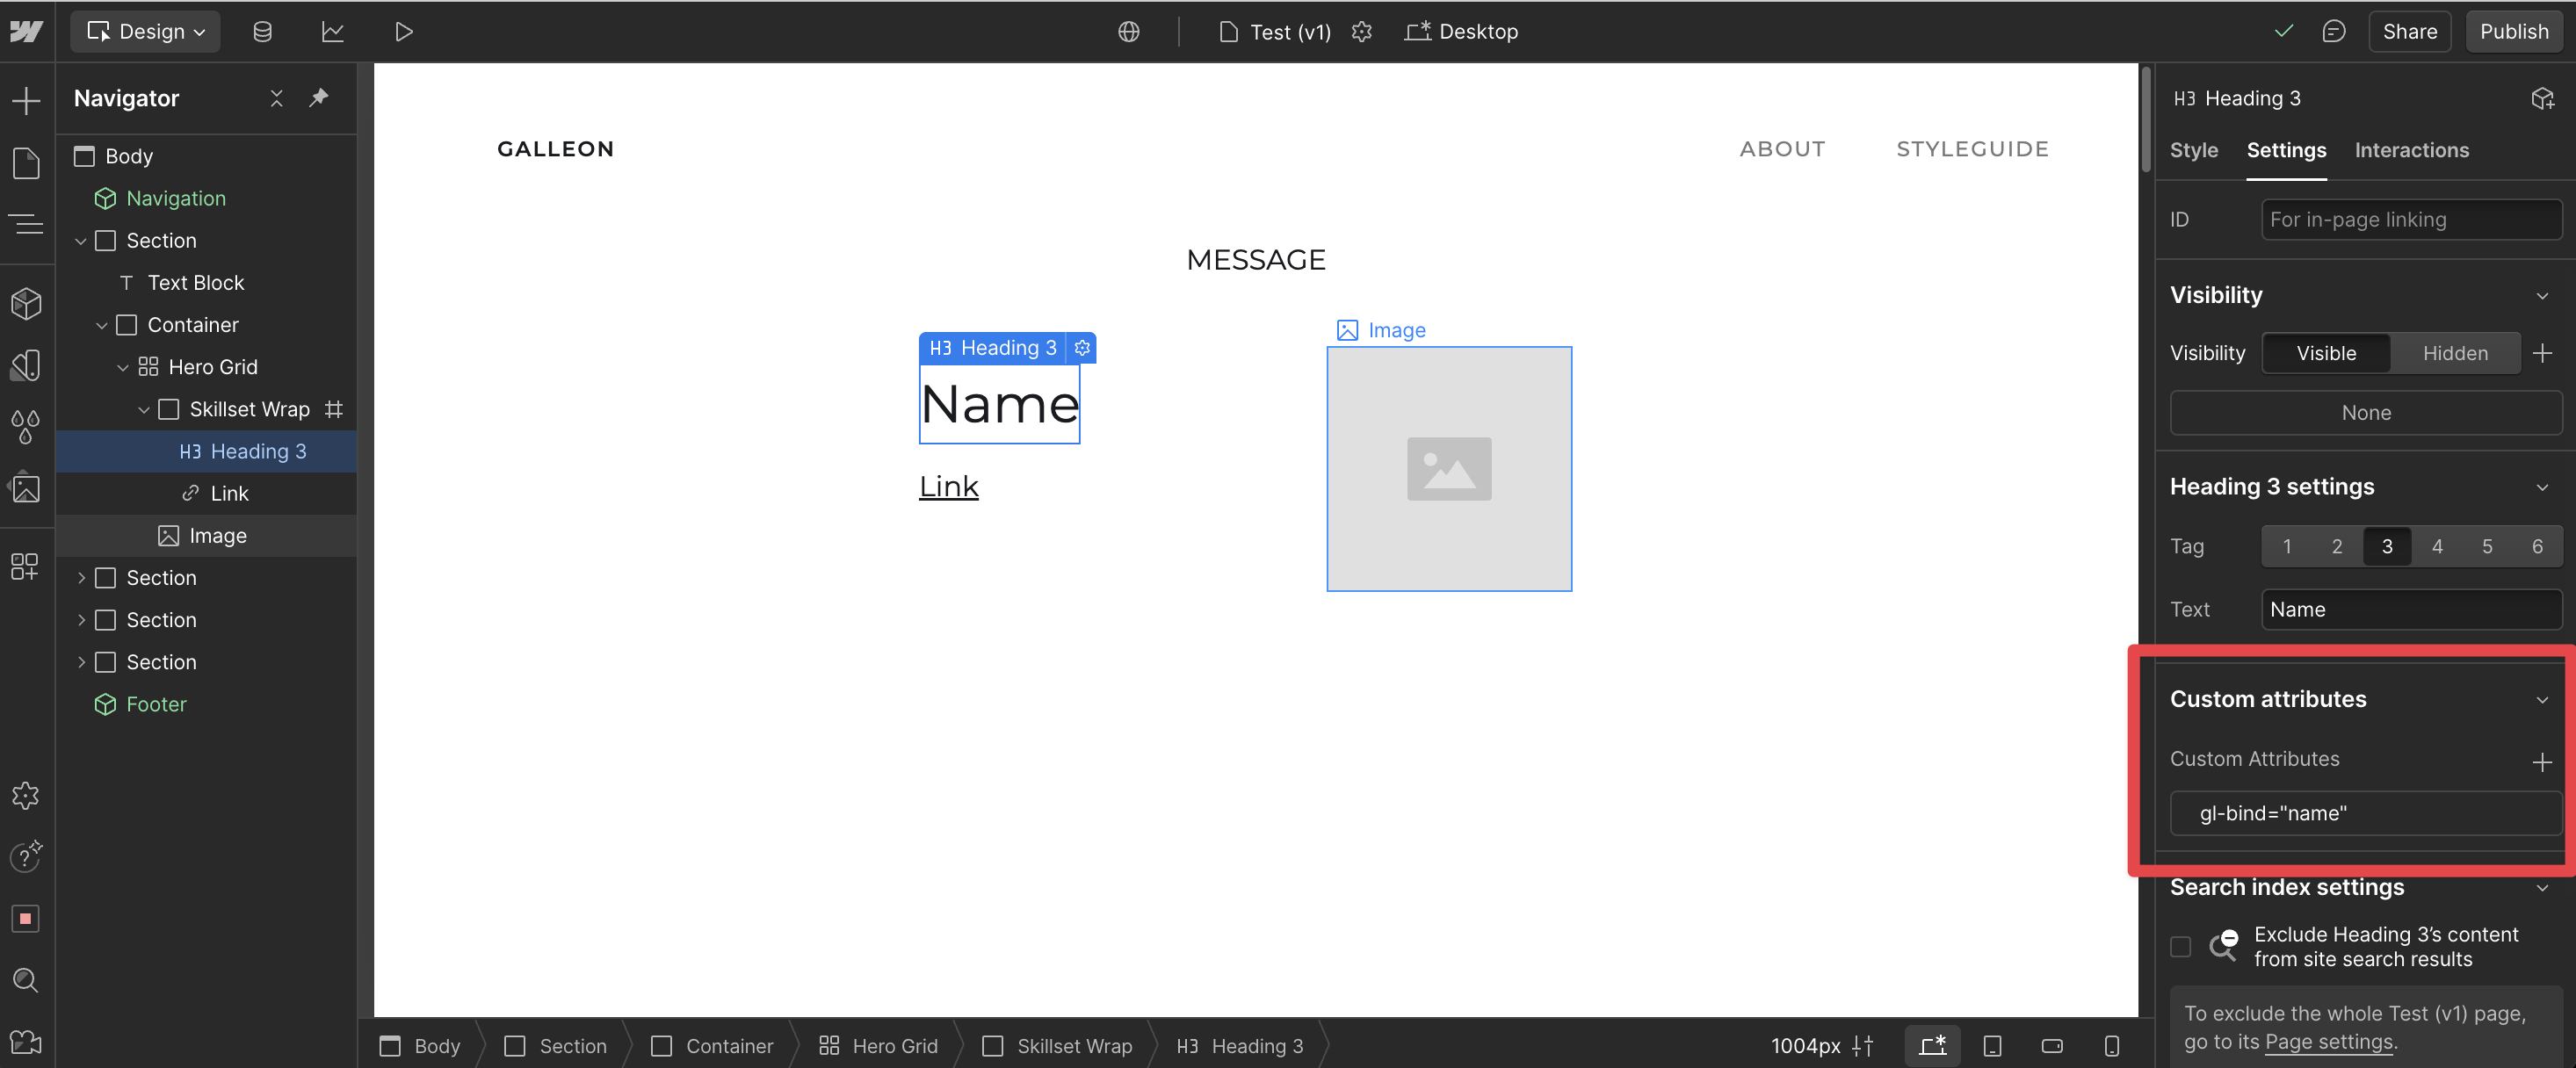Open the CMS database icon
The width and height of the screenshot is (2576, 1068).
pos(262,32)
